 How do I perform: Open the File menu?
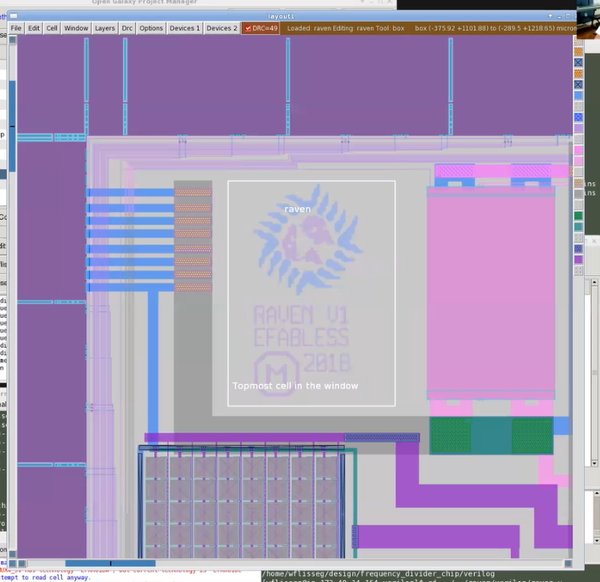tap(16, 28)
